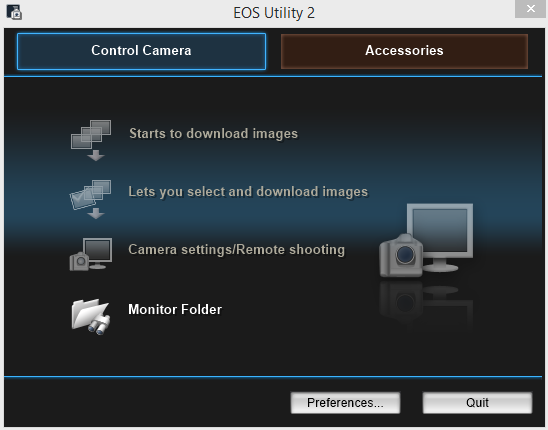
Task: Quit EOS Utility with the Quit button
Action: [477, 402]
